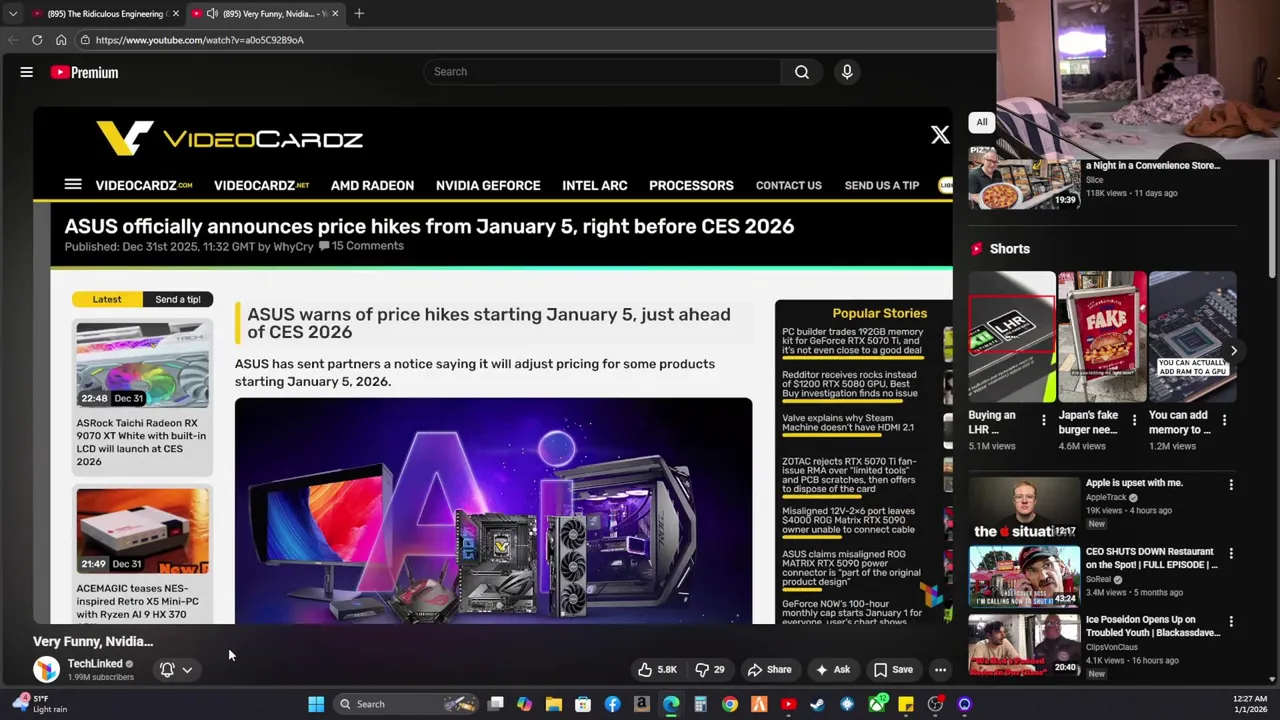Open the Windows Start button
Screen dimensions: 1280x720
(316, 704)
